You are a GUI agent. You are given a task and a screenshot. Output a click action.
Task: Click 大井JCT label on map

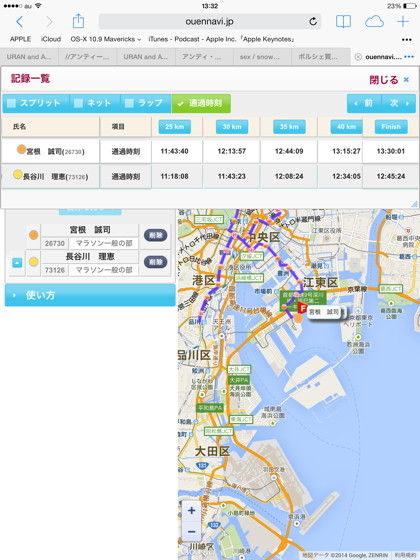[239, 369]
